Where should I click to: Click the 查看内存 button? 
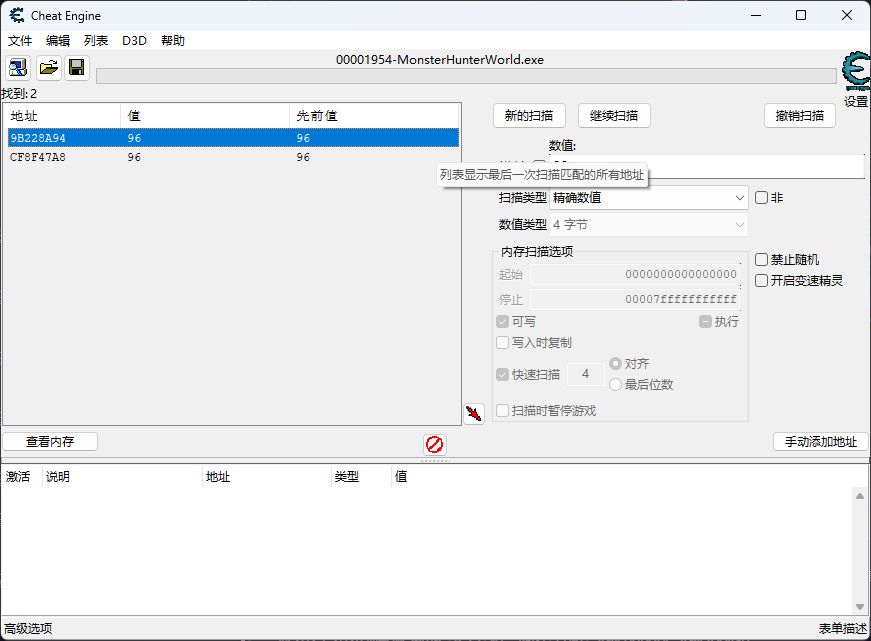(x=50, y=441)
